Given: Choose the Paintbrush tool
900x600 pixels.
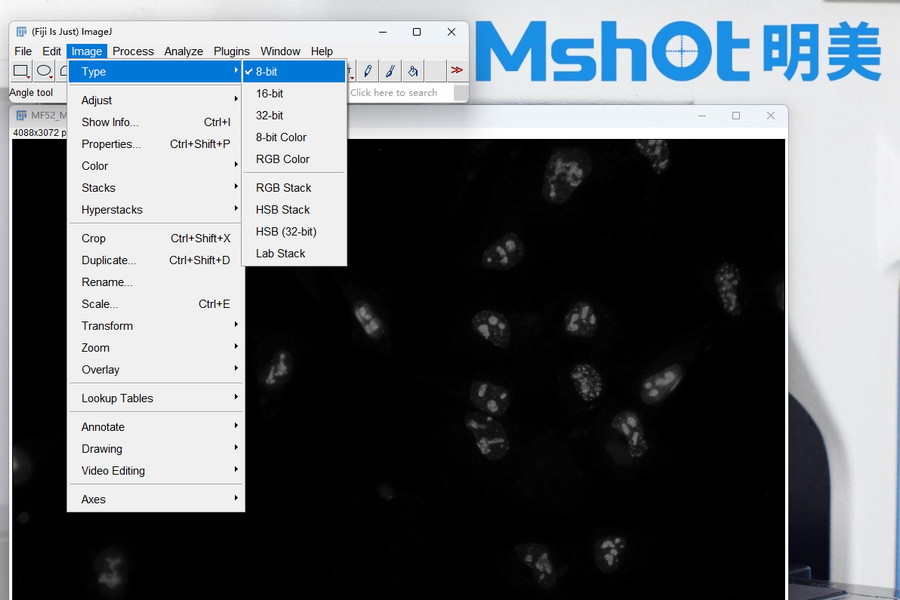Looking at the screenshot, I should (390, 71).
